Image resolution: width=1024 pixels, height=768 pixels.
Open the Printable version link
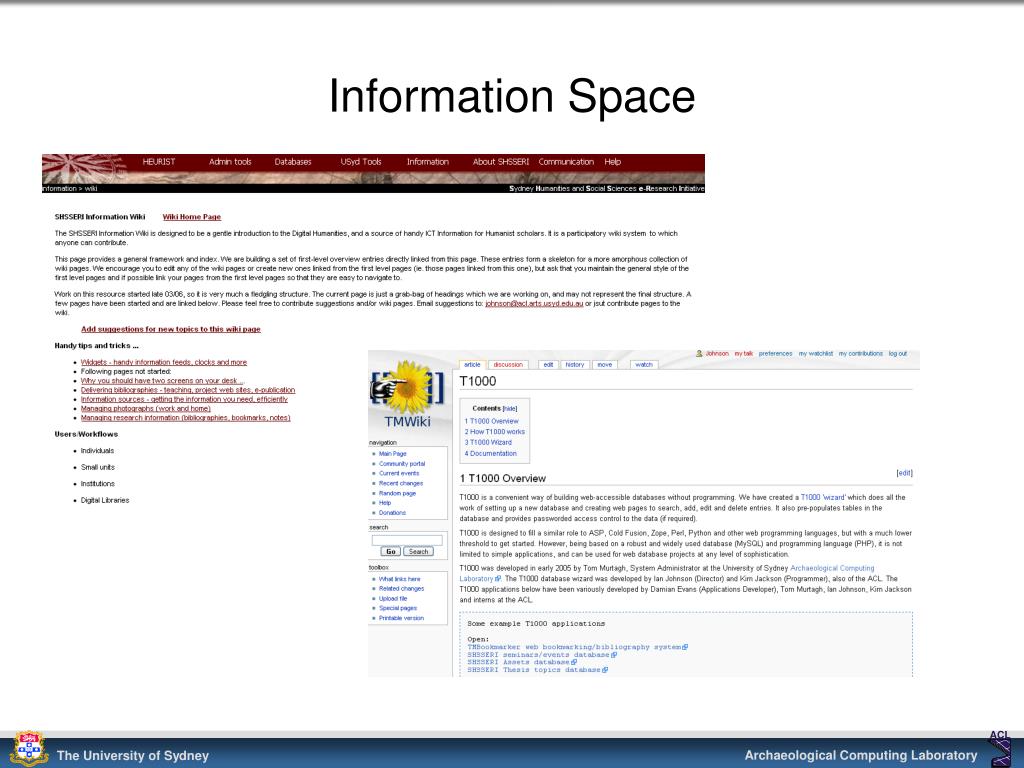click(x=402, y=618)
